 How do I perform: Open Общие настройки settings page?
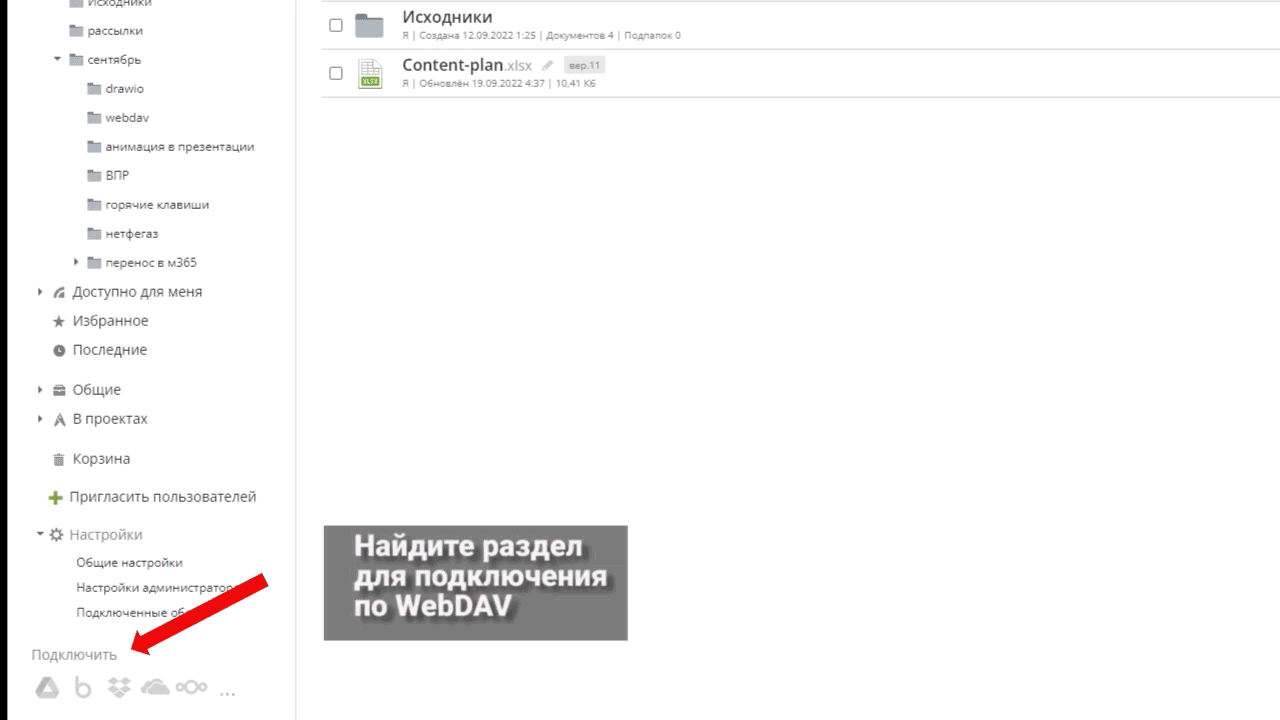pos(129,563)
